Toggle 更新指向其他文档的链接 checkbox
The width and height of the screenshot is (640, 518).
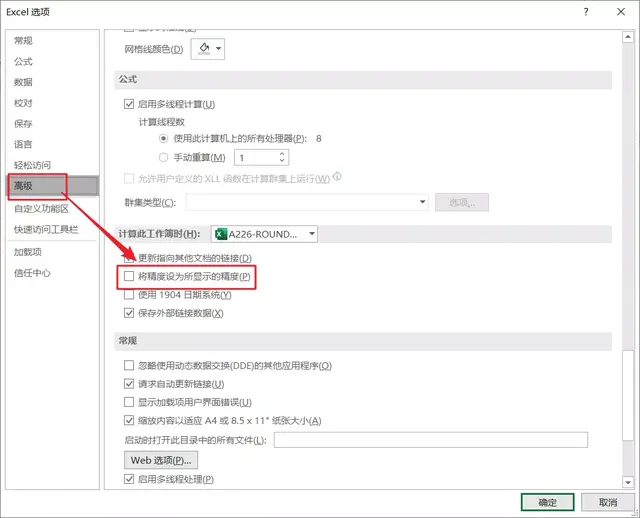point(129,258)
